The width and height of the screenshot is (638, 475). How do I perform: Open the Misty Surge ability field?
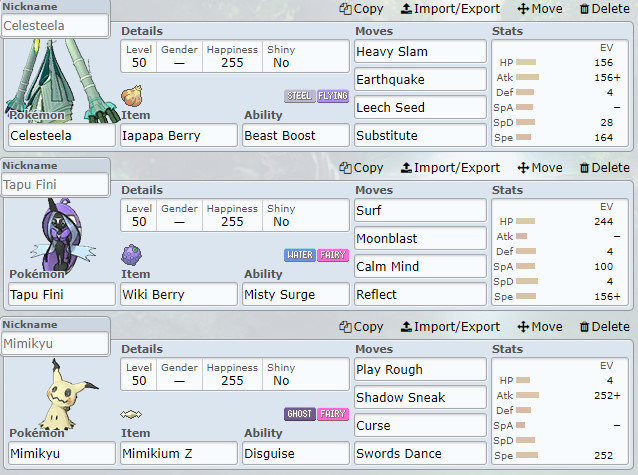click(x=296, y=294)
